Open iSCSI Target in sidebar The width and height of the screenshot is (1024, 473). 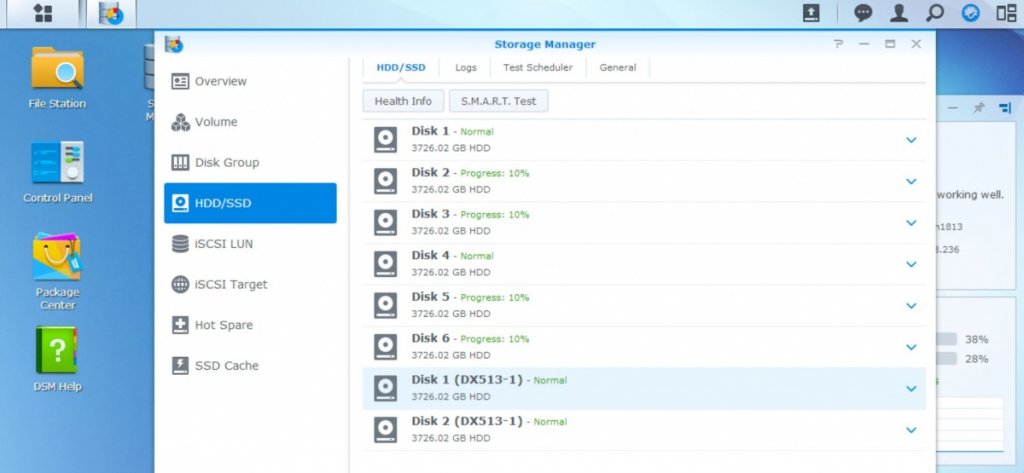pyautogui.click(x=250, y=284)
